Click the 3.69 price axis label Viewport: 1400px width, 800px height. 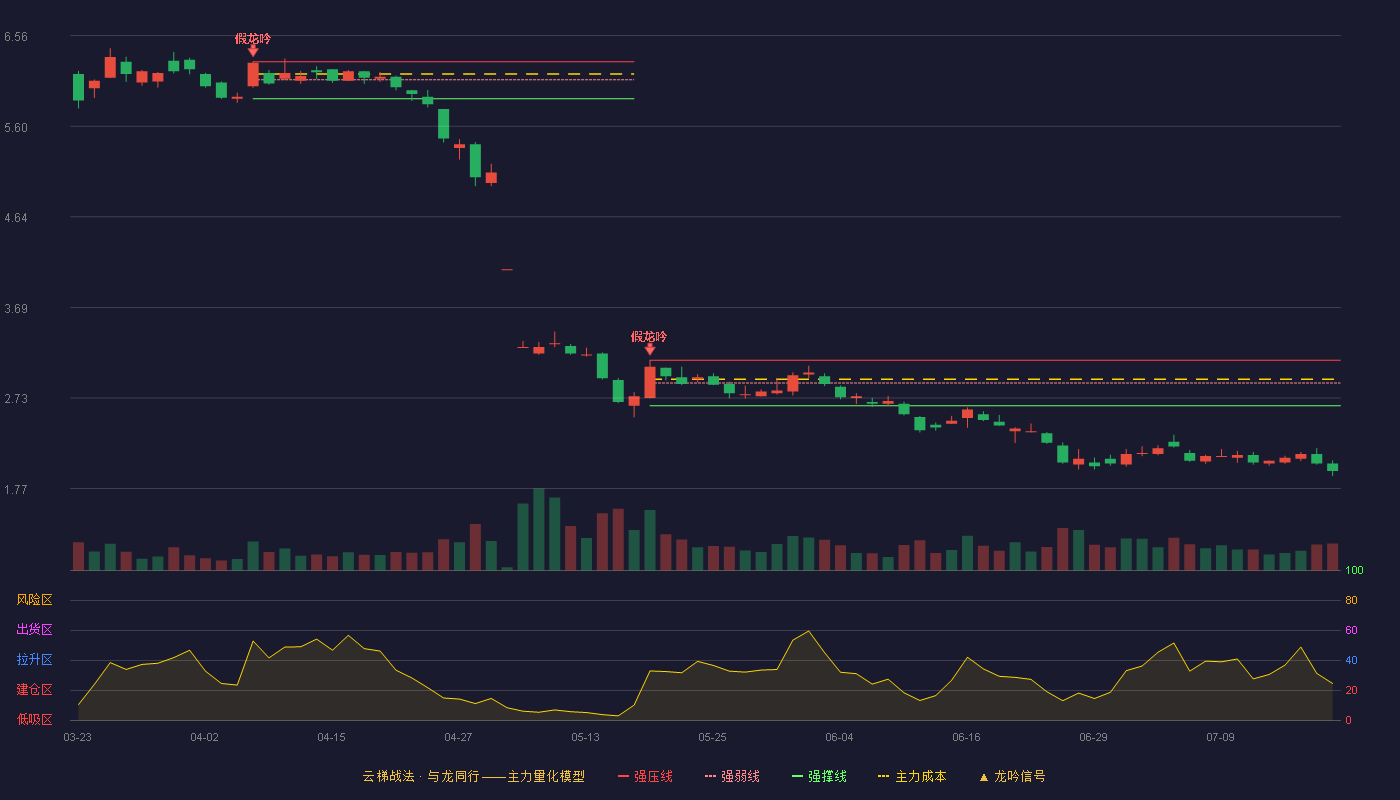pyautogui.click(x=16, y=308)
